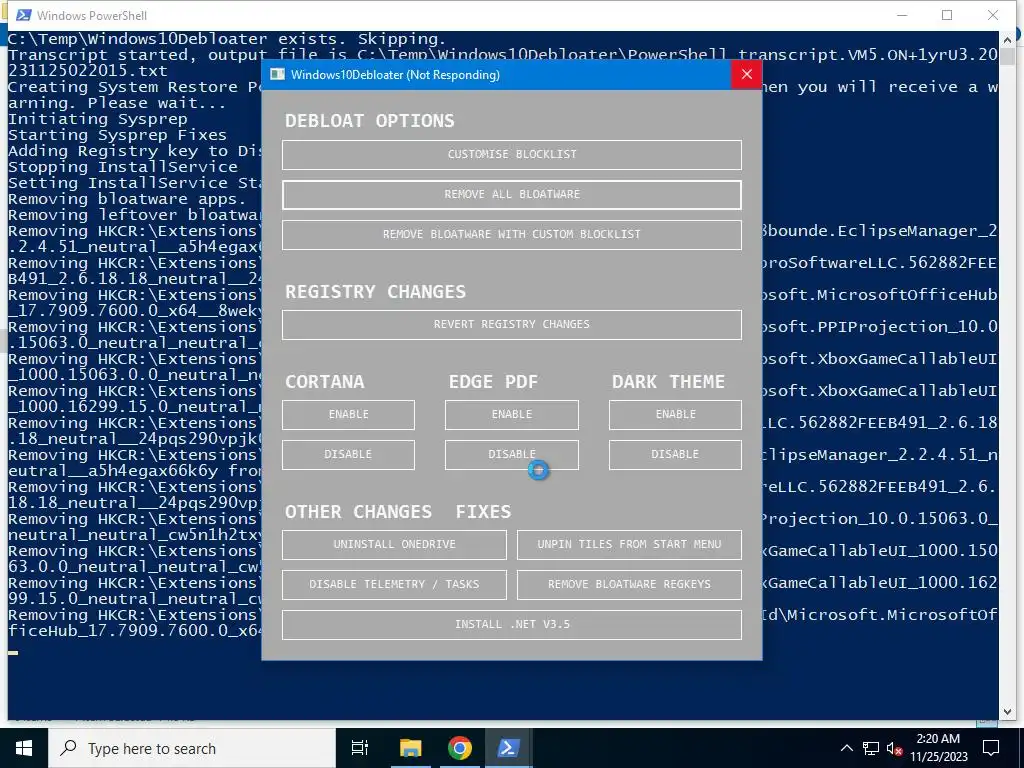Click 'Starting Sysprep Fixes' line in PowerShell
Viewport: 1024px width, 768px height.
[118, 135]
